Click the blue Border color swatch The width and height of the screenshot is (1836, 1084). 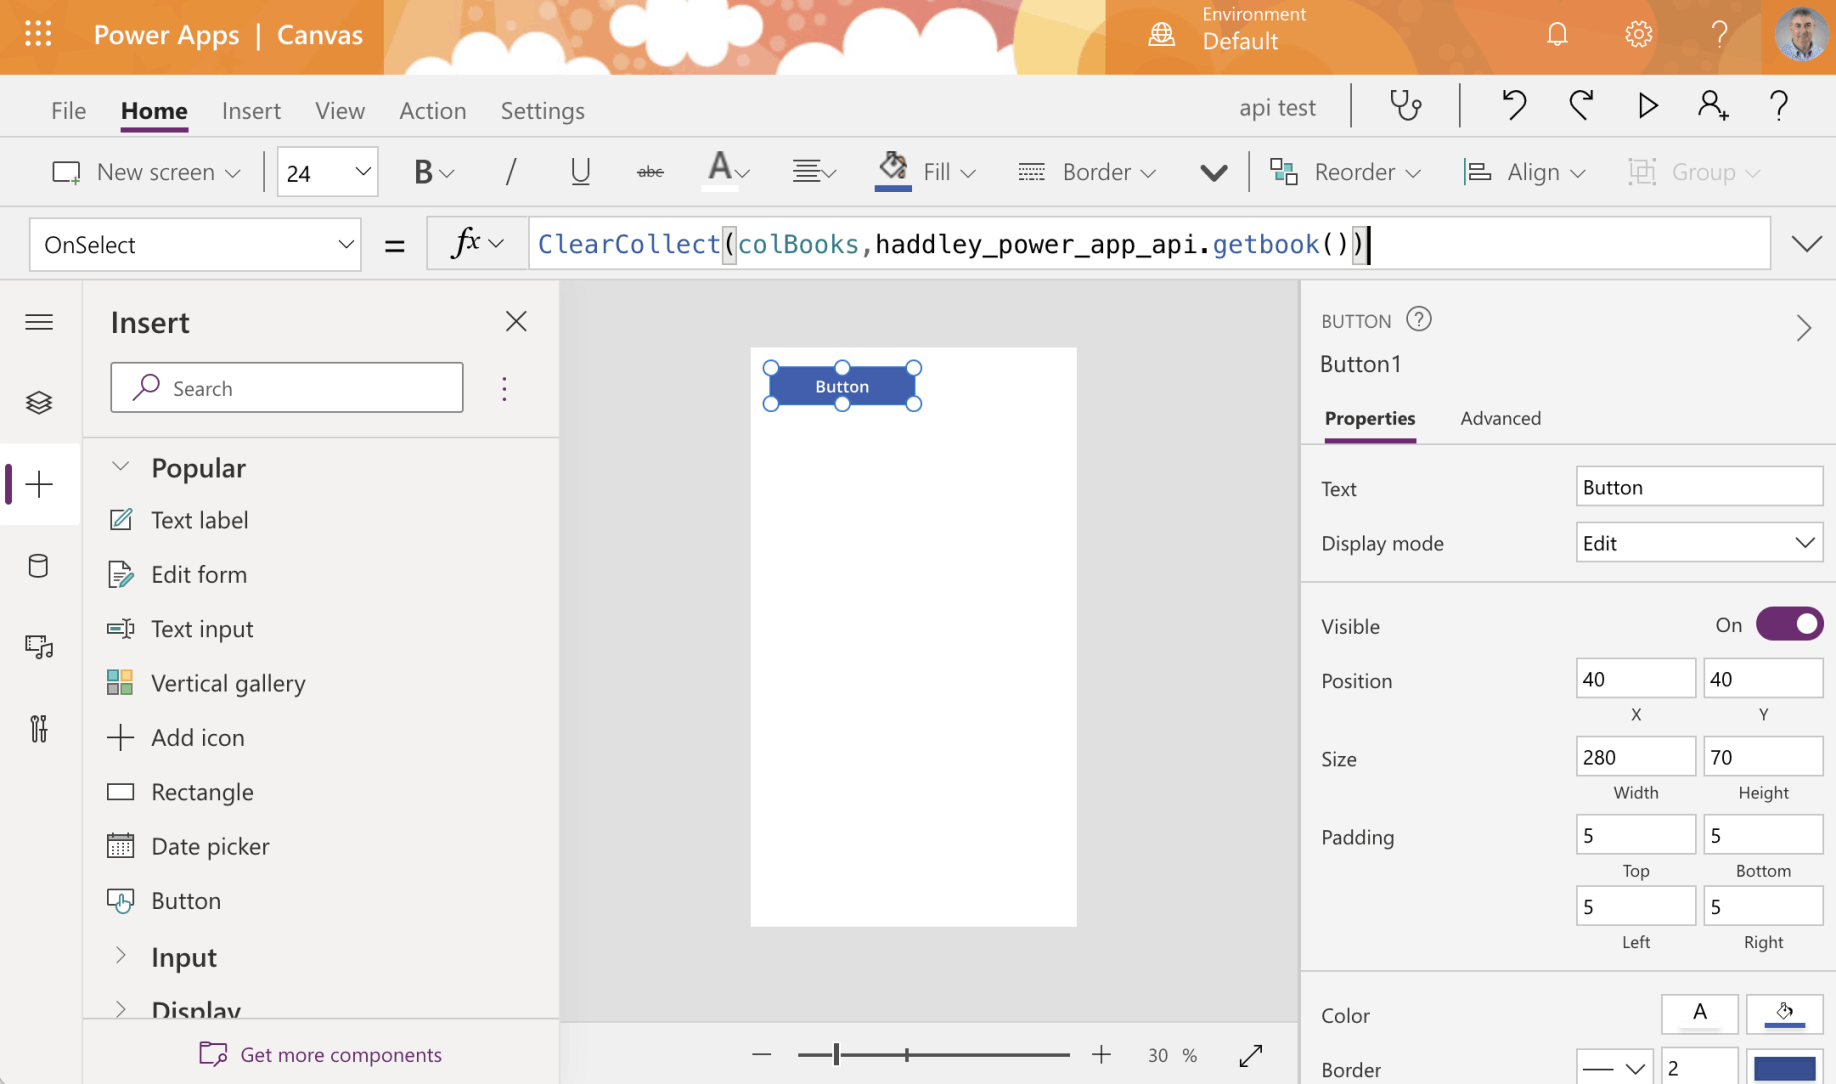[1784, 1068]
